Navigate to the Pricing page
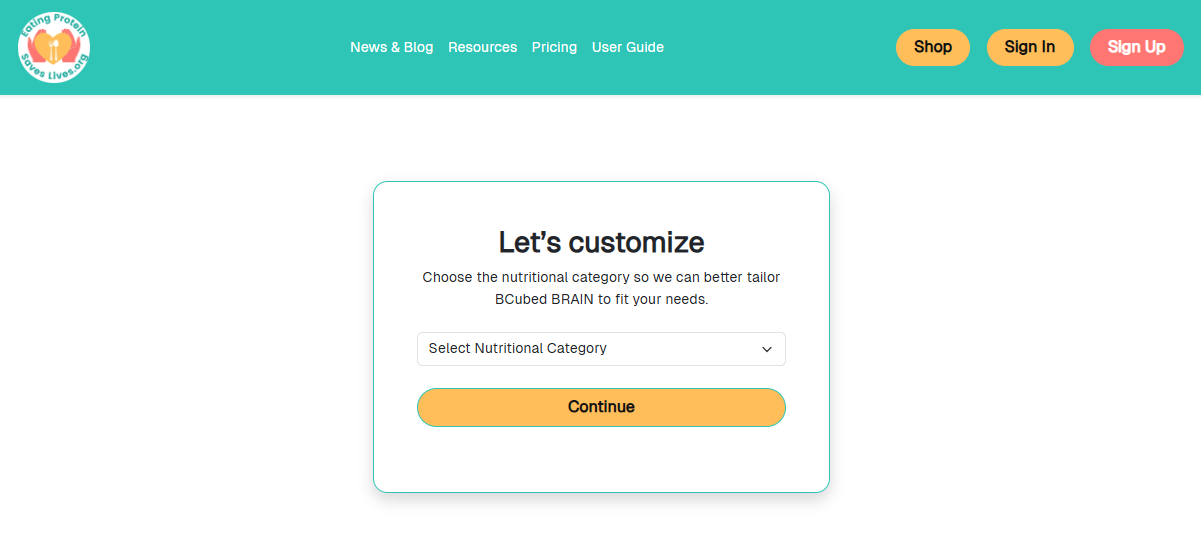Viewport: 1201px width, 560px height. tap(554, 47)
